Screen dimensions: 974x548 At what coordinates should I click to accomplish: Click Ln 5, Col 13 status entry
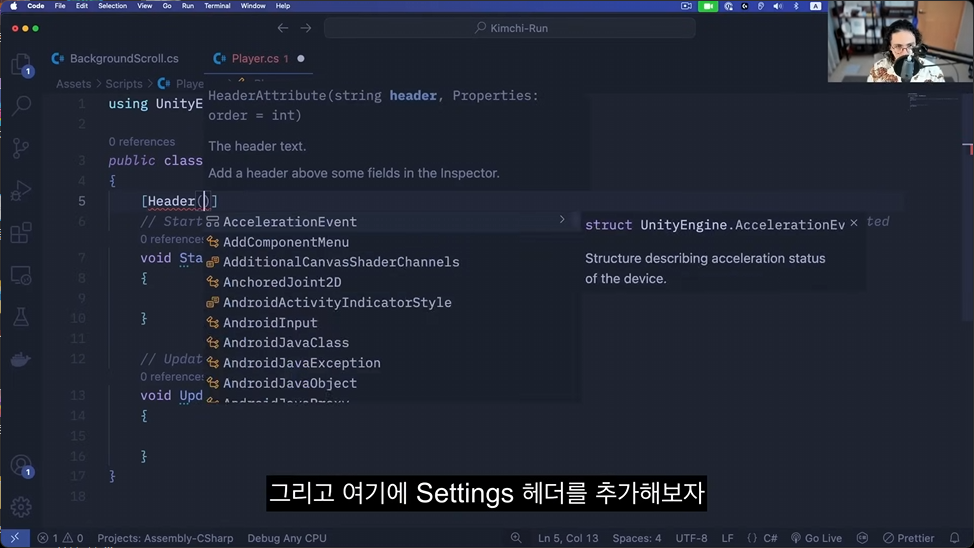click(x=568, y=538)
